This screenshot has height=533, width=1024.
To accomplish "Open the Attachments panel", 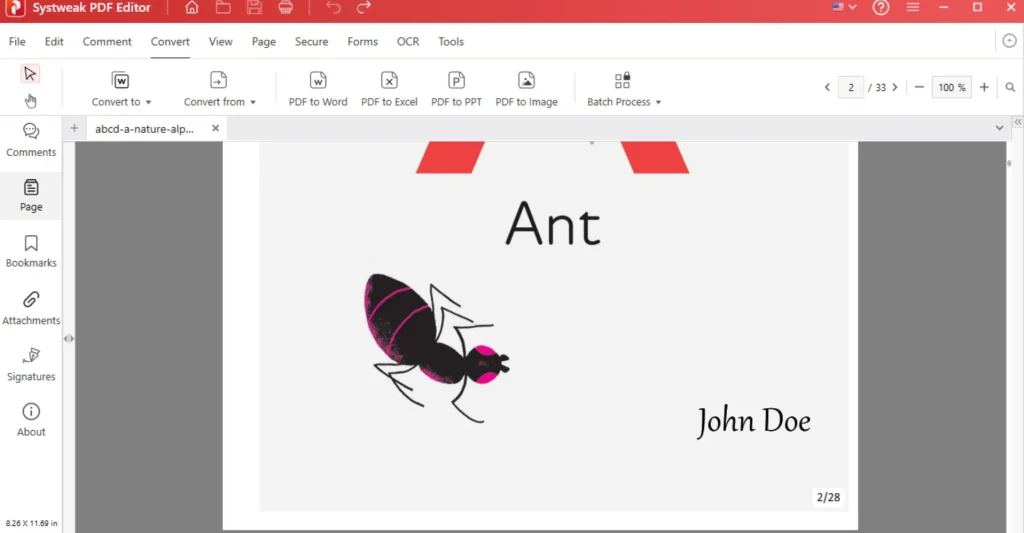I will [31, 308].
